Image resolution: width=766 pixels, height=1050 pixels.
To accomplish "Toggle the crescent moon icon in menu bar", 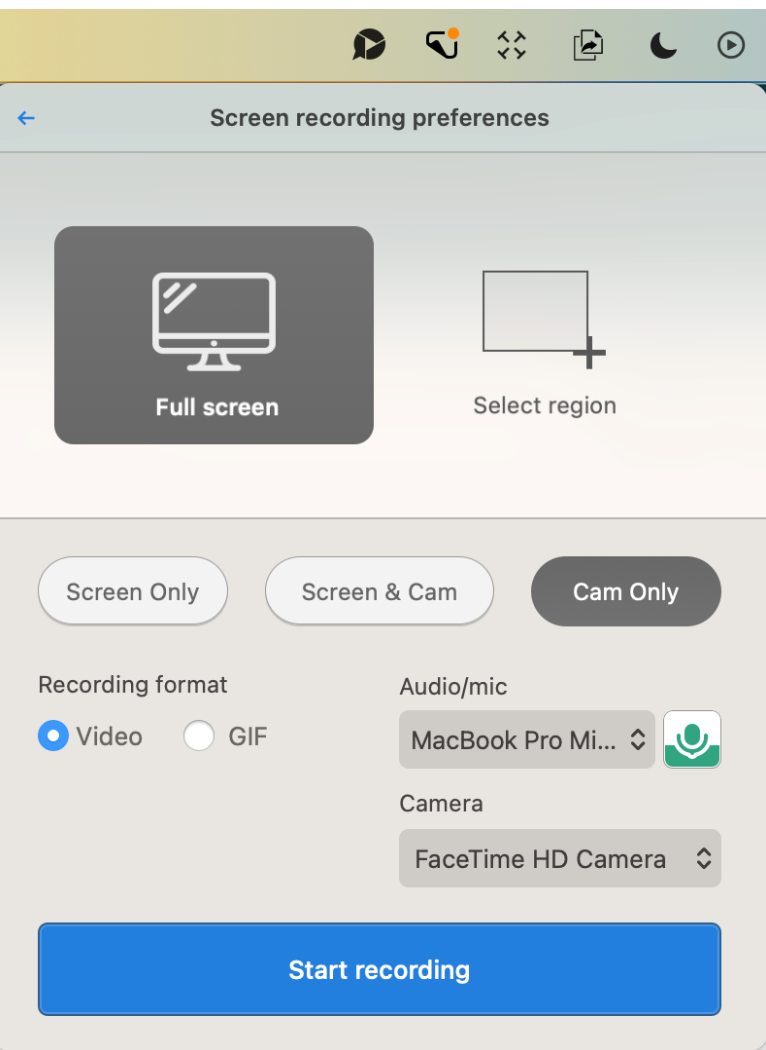I will click(x=663, y=46).
